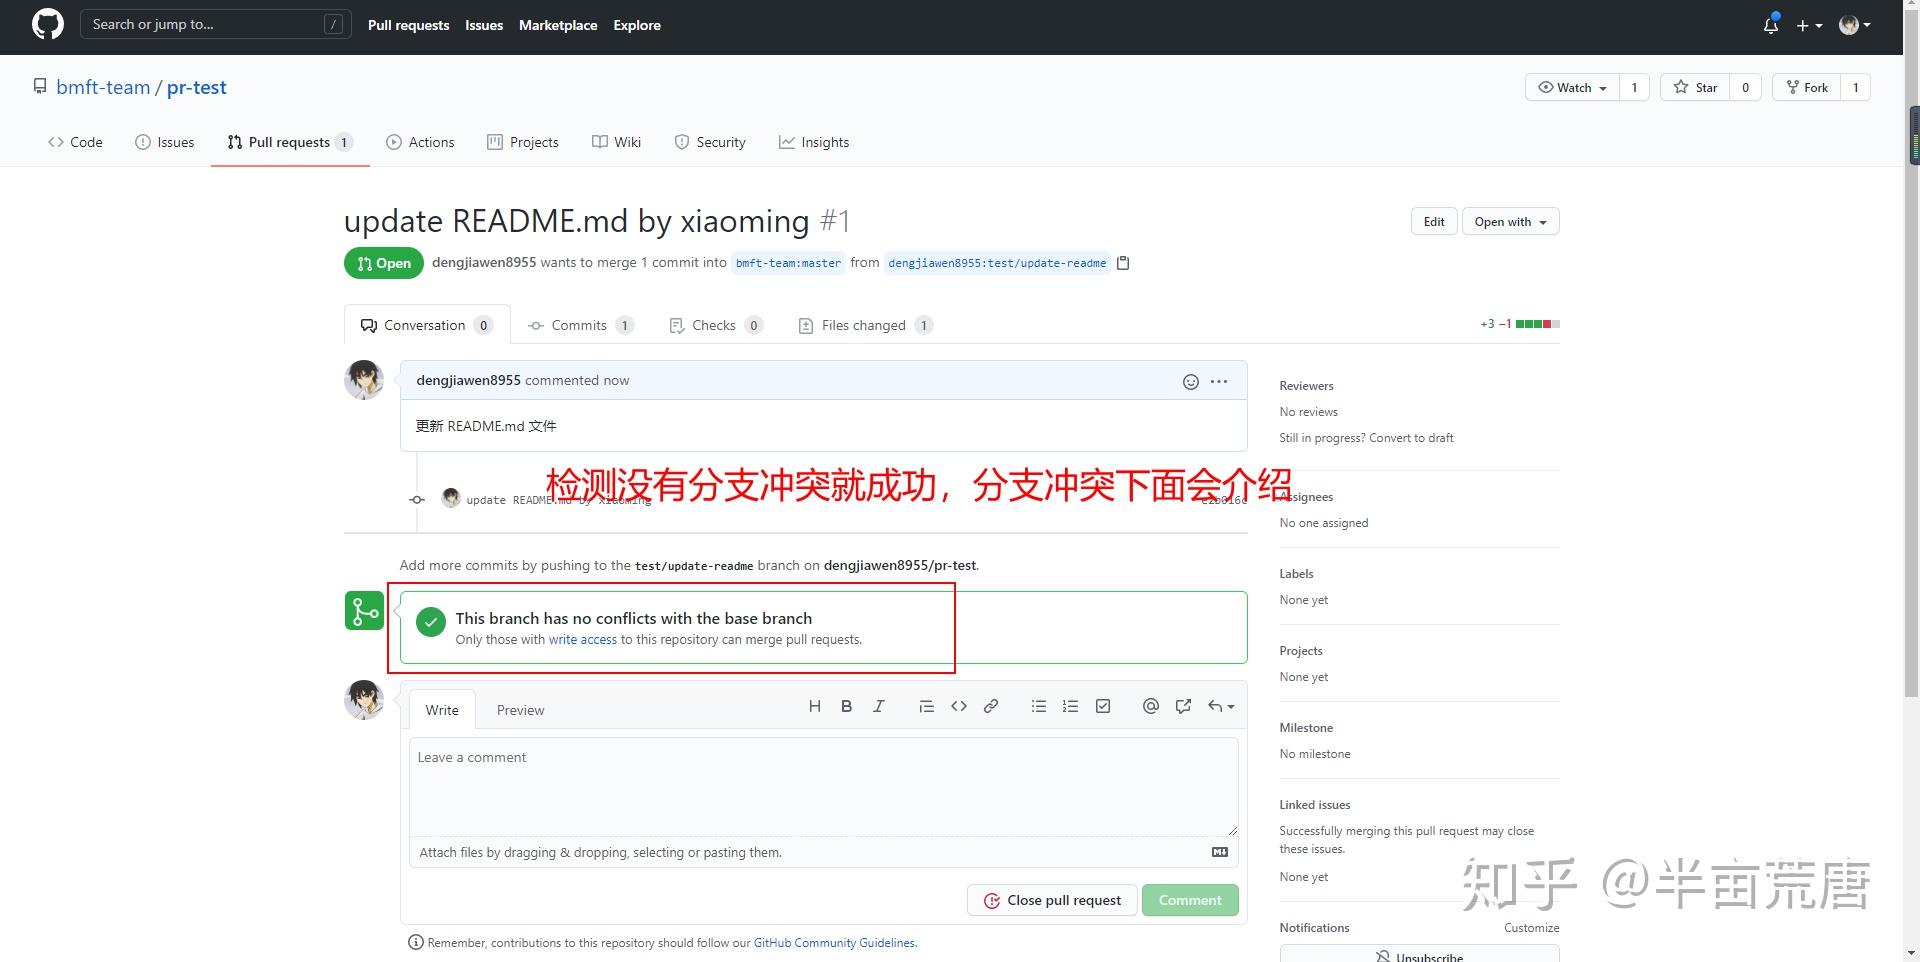Open Issues in the top navigation
This screenshot has width=1920, height=962.
(x=484, y=25)
